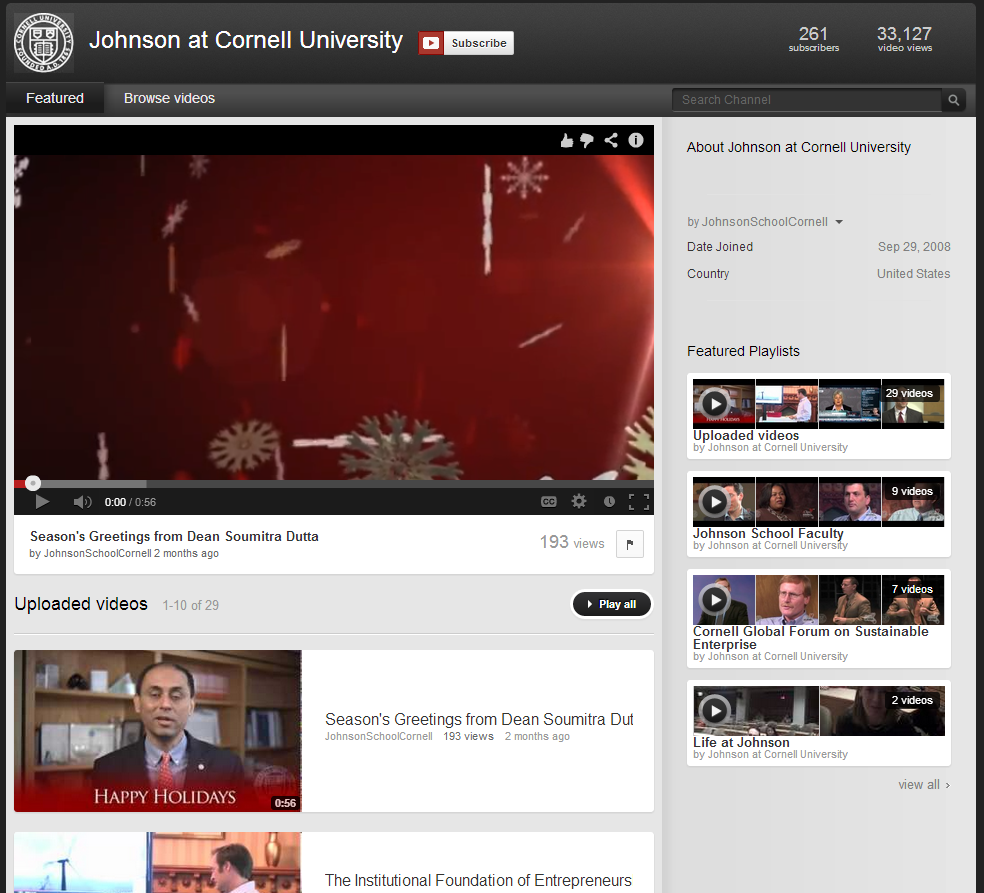The height and width of the screenshot is (893, 984).
Task: Click the 9 videos badge
Action: pos(912,491)
